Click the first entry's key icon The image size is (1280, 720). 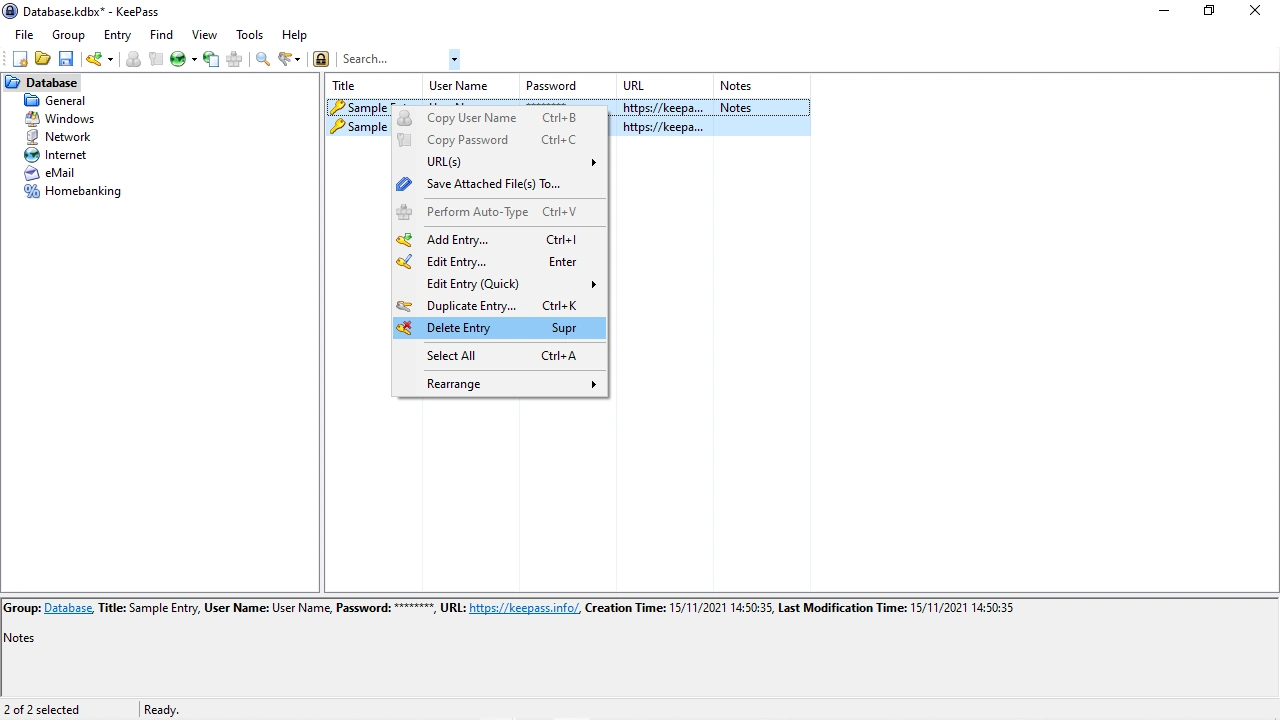coord(338,108)
